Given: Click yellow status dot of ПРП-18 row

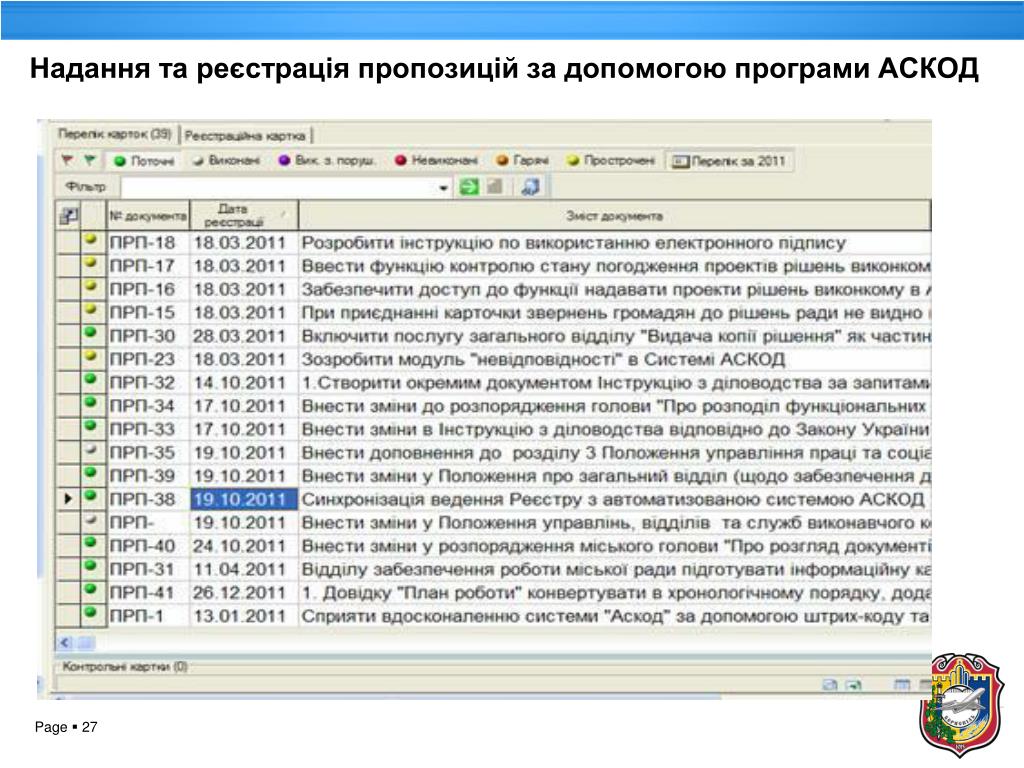Looking at the screenshot, I should tap(91, 239).
